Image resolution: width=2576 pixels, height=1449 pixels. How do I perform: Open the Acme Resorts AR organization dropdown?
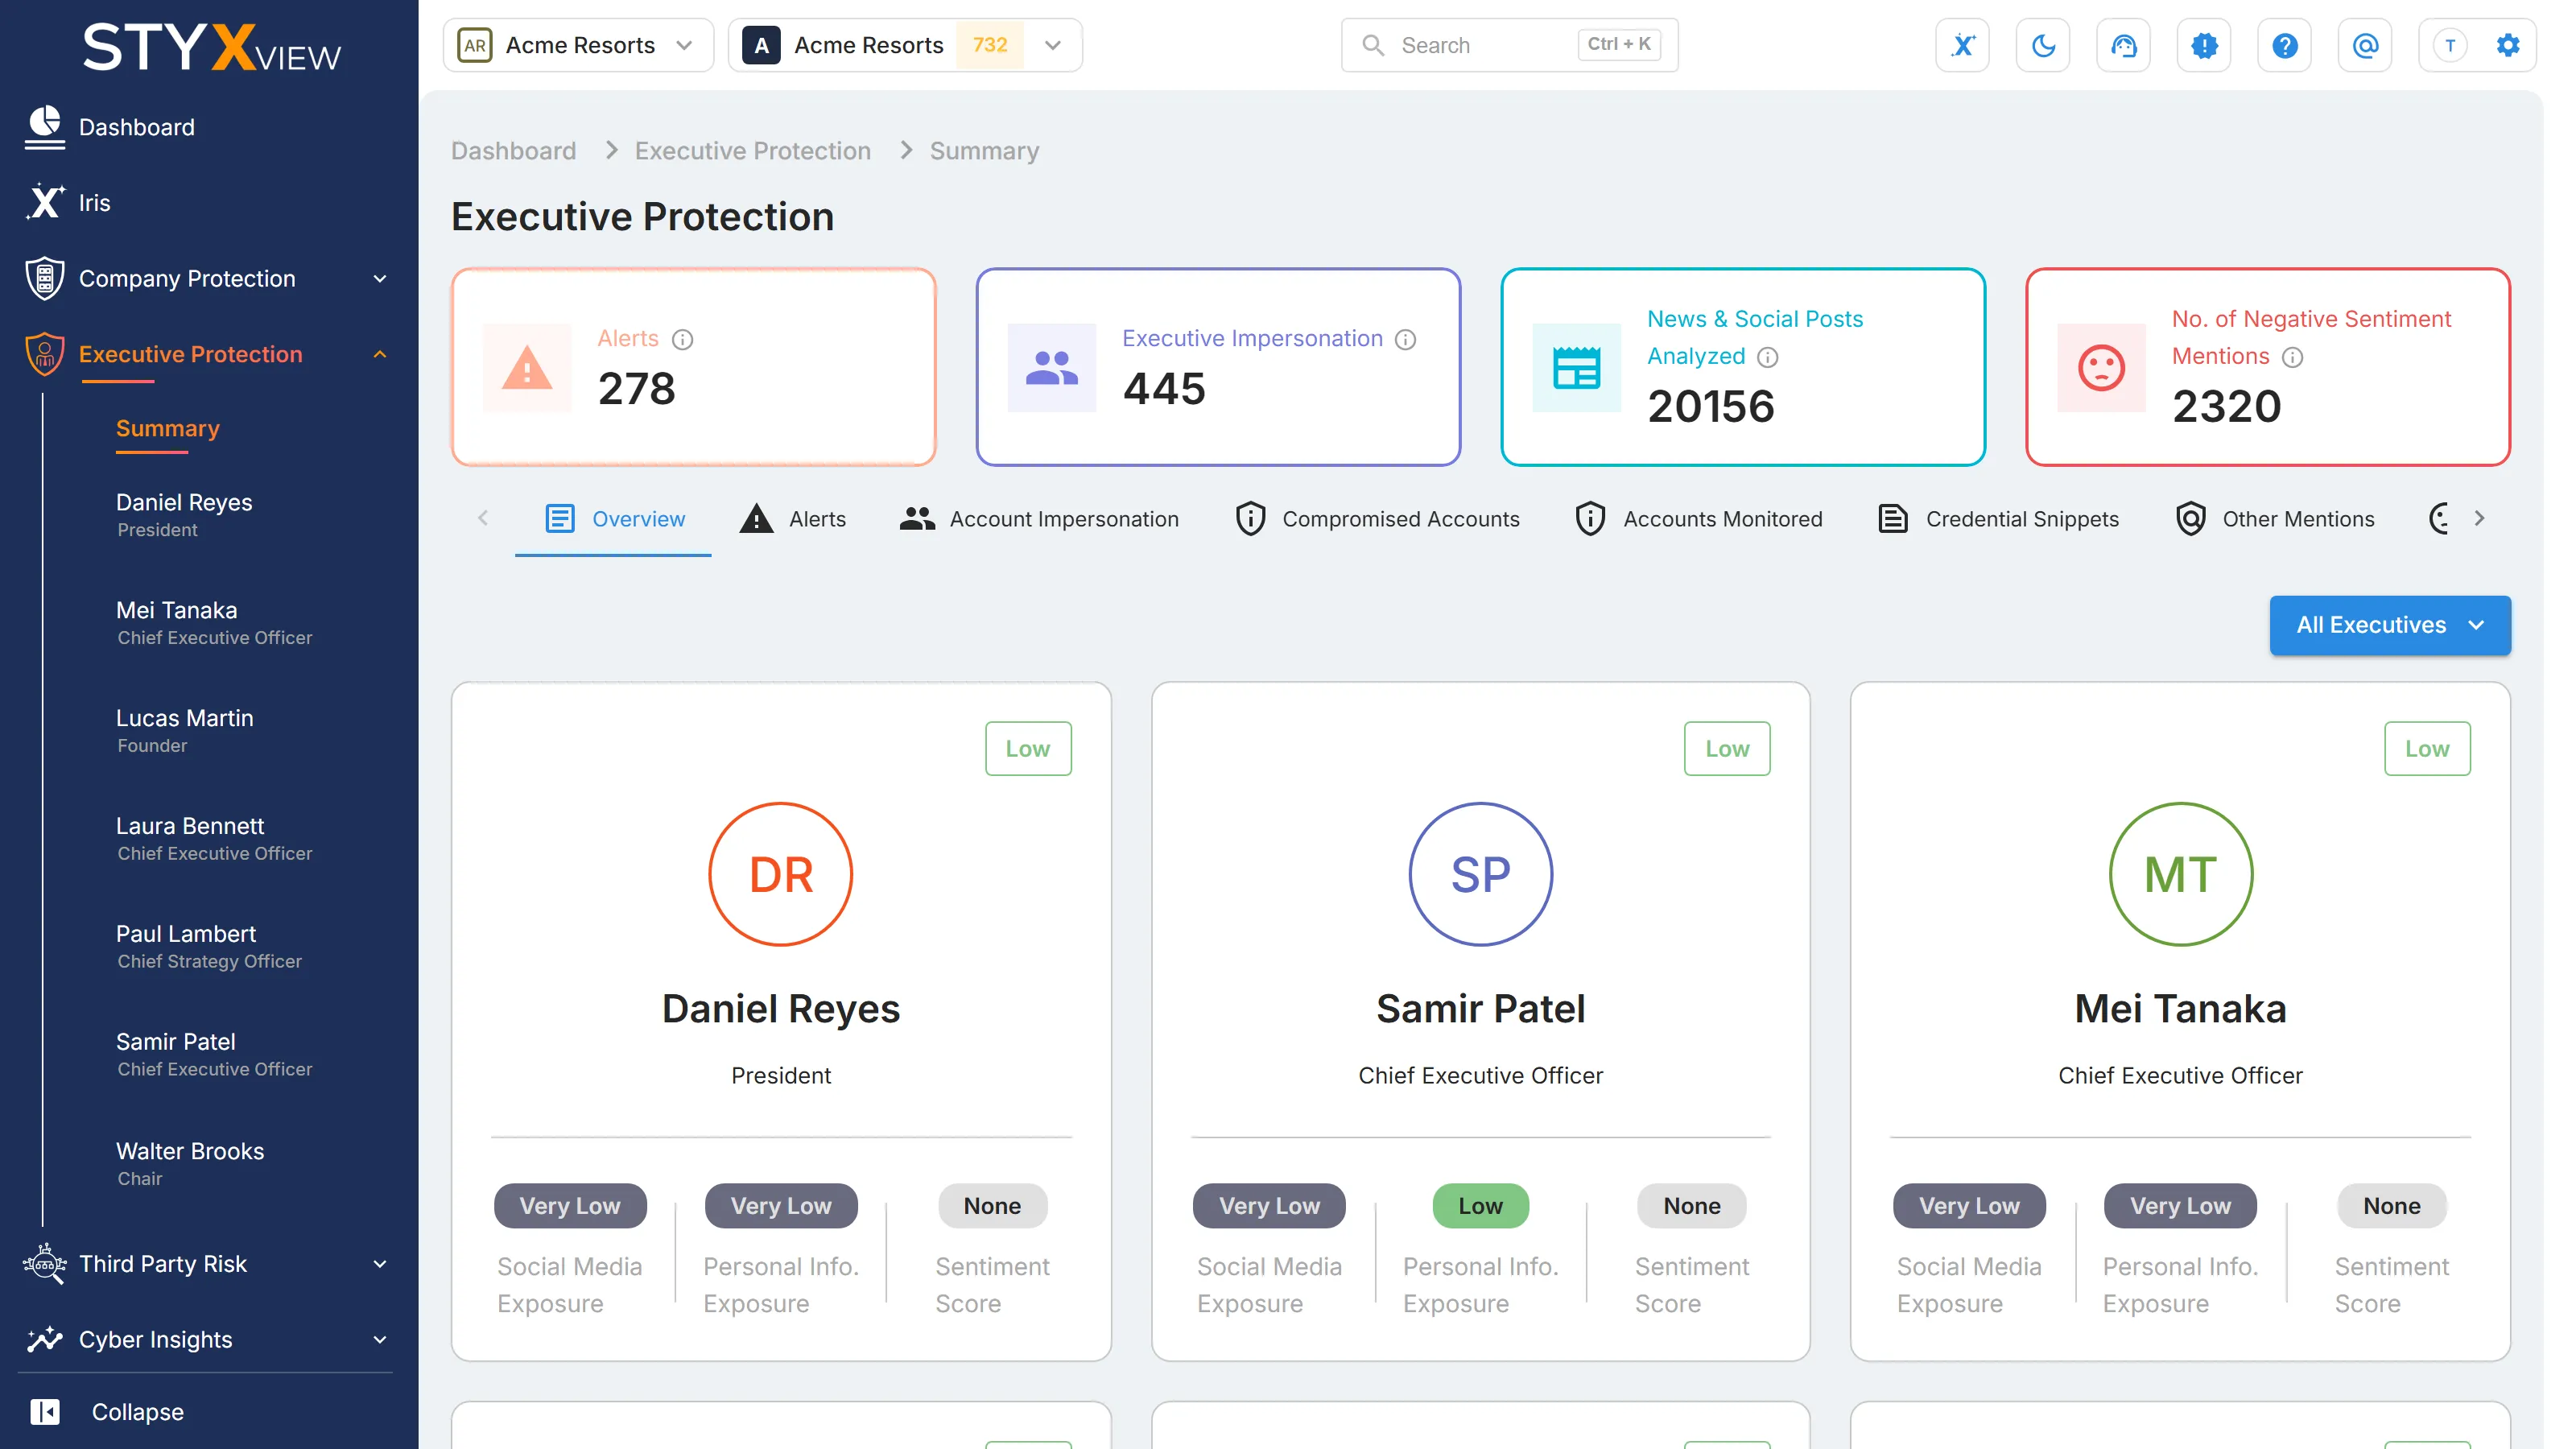[x=578, y=45]
